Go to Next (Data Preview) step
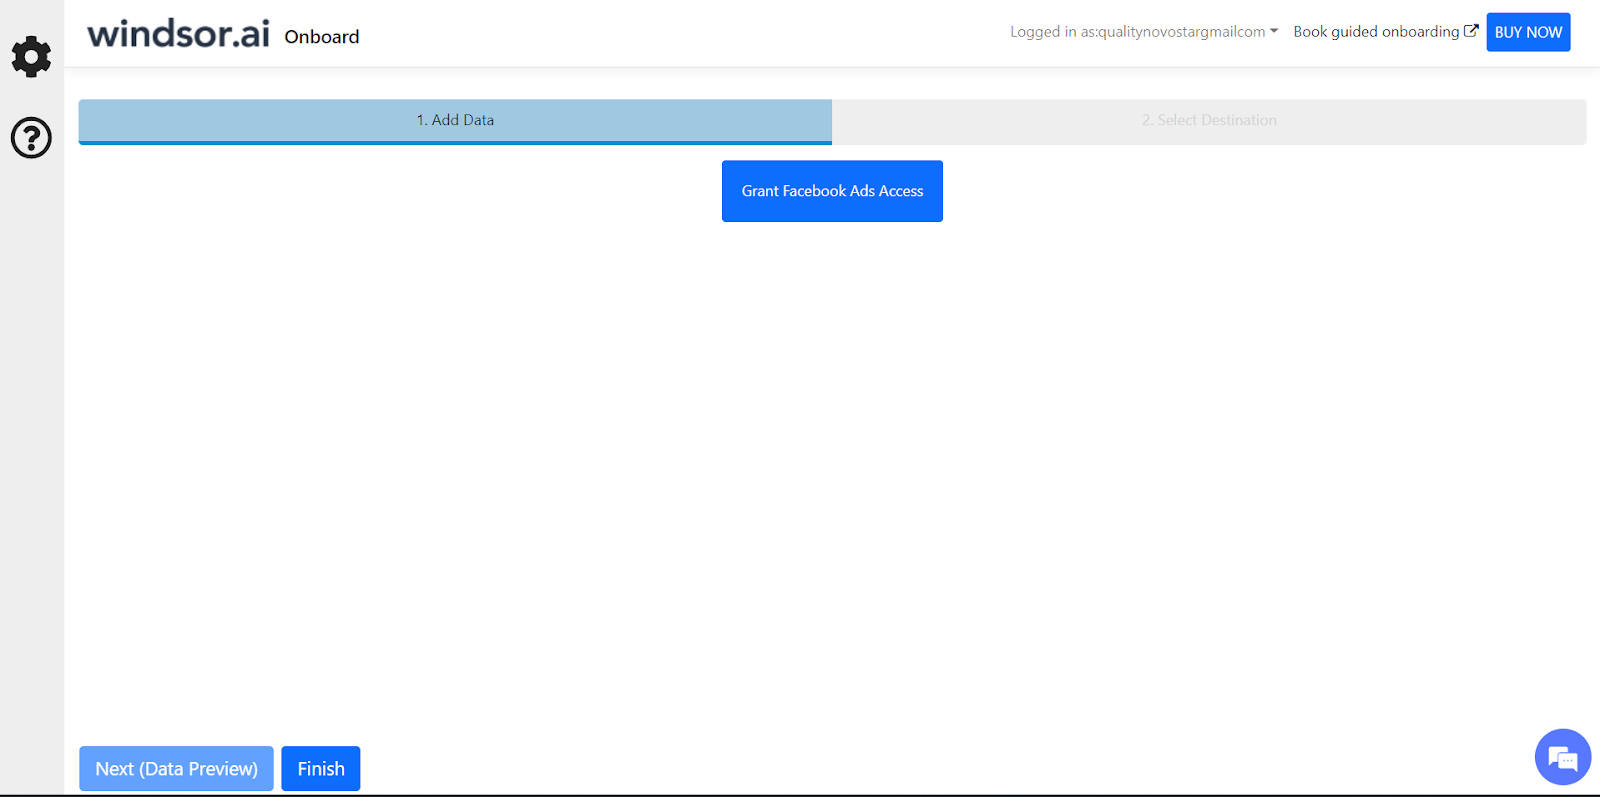This screenshot has height=797, width=1600. coord(176,769)
